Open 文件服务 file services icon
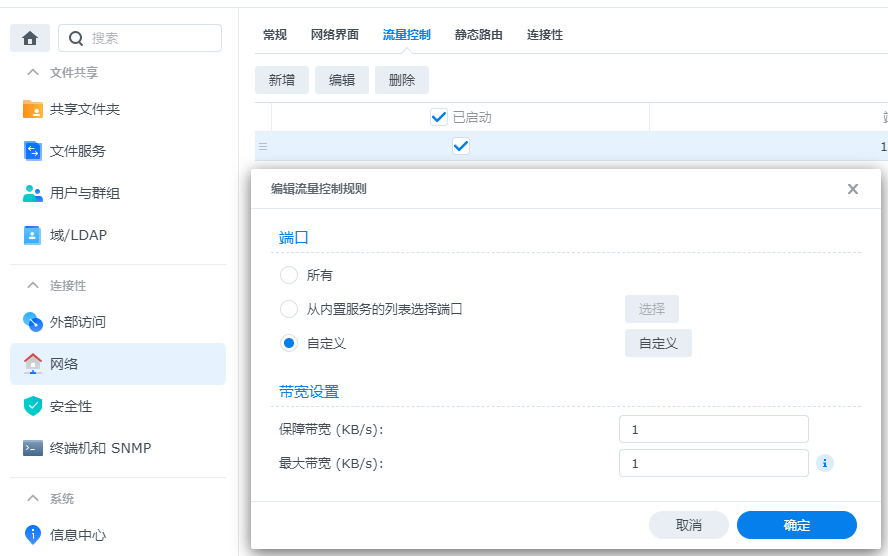Screen dimensions: 888x556 (33, 151)
